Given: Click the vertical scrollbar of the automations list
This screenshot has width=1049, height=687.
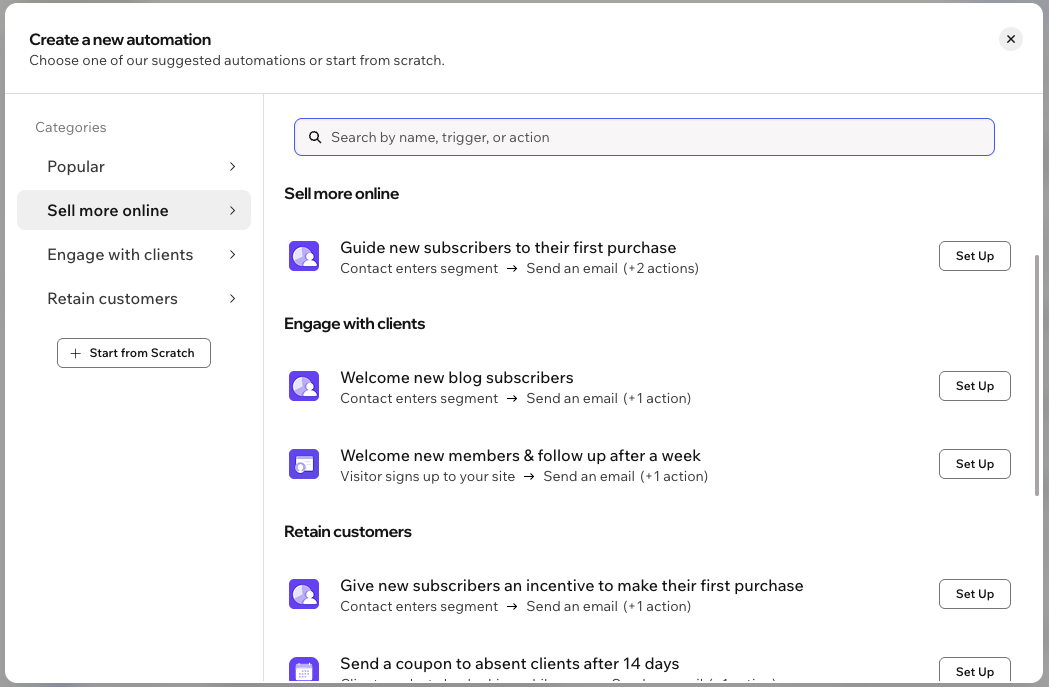Looking at the screenshot, I should tap(1037, 375).
